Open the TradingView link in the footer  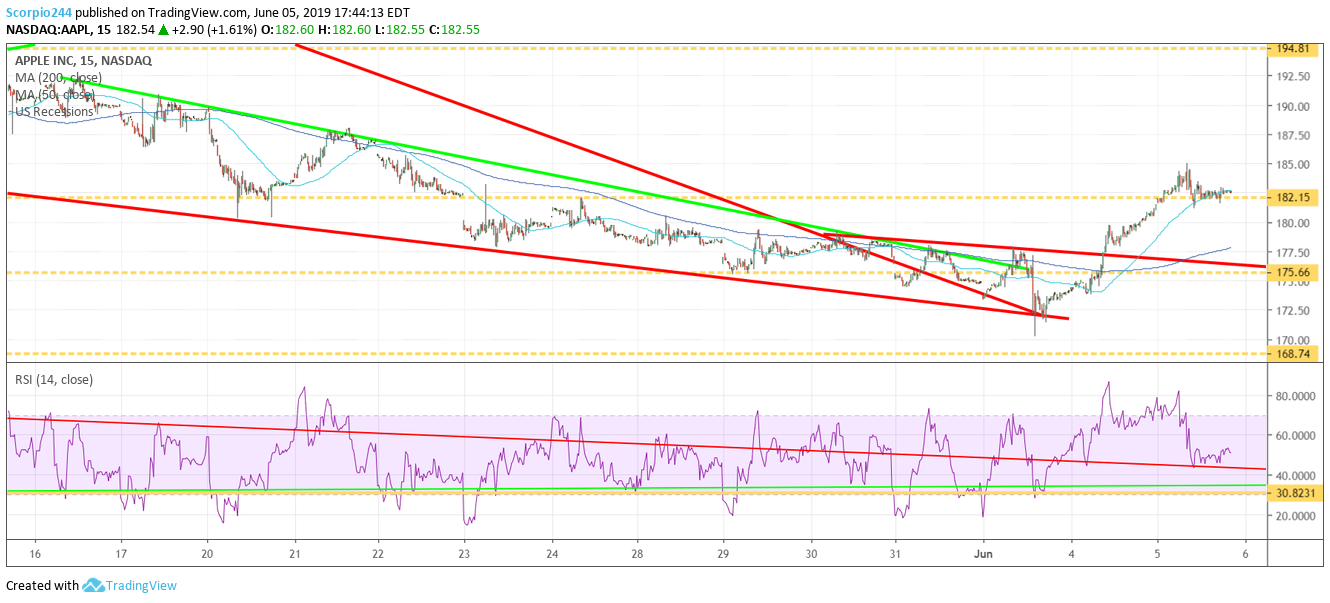[141, 585]
